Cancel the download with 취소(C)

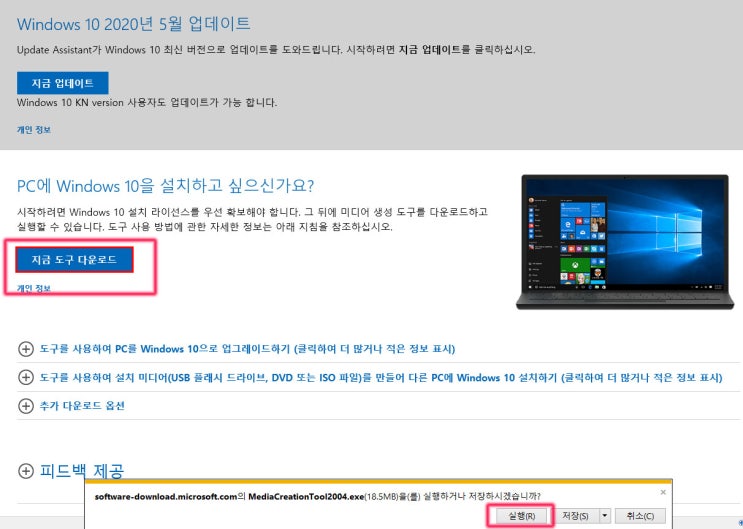pos(640,516)
